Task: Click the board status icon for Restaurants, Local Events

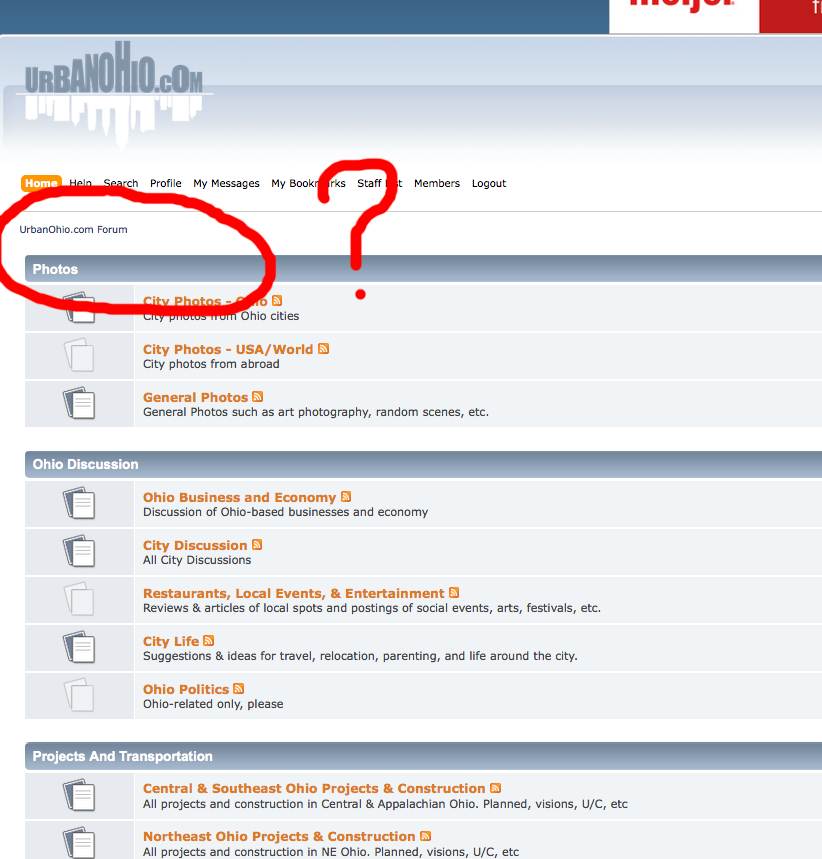Action: click(x=79, y=599)
